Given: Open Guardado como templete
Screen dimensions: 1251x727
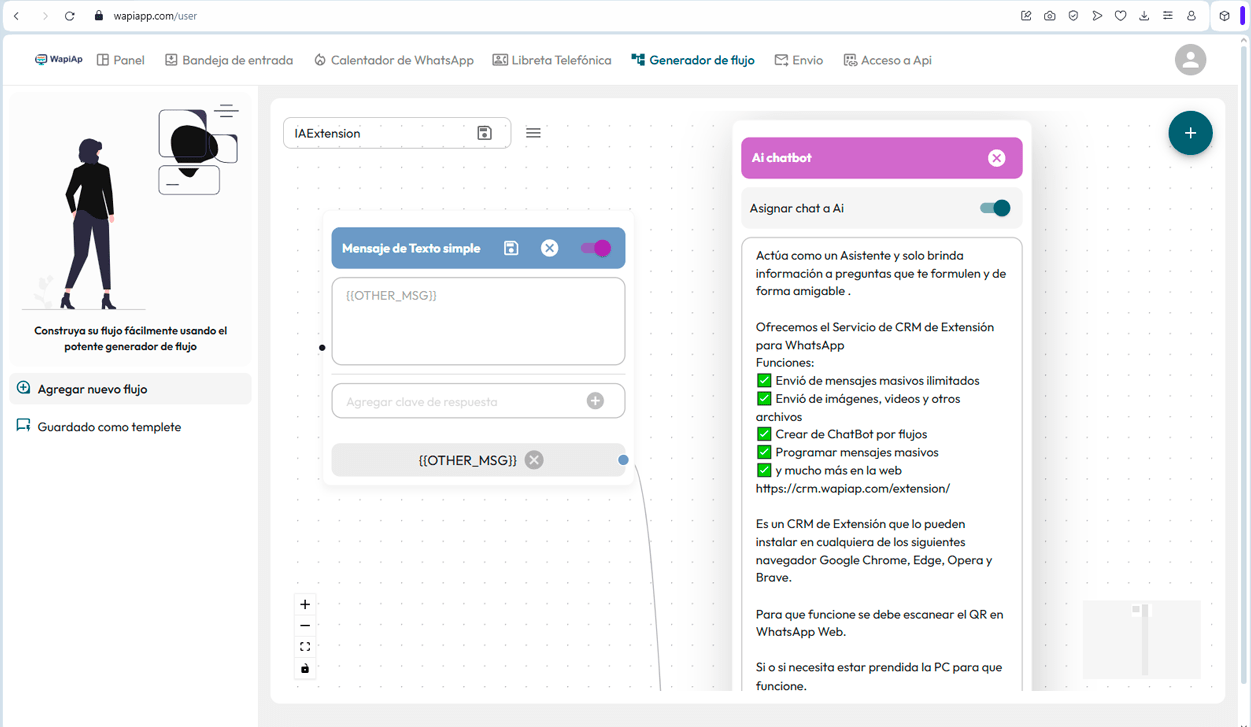Looking at the screenshot, I should pyautogui.click(x=109, y=427).
